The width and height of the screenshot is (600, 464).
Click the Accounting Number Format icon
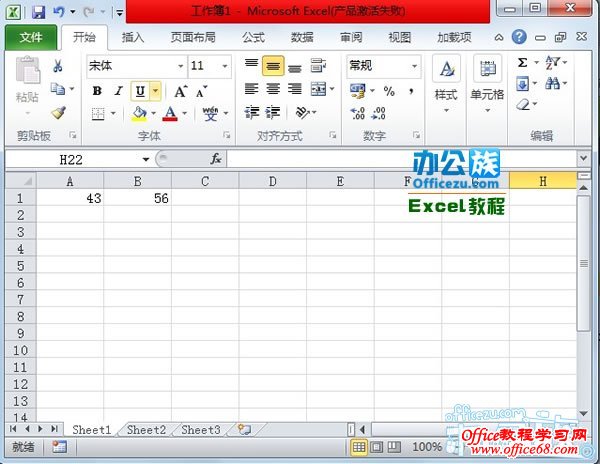pyautogui.click(x=357, y=91)
